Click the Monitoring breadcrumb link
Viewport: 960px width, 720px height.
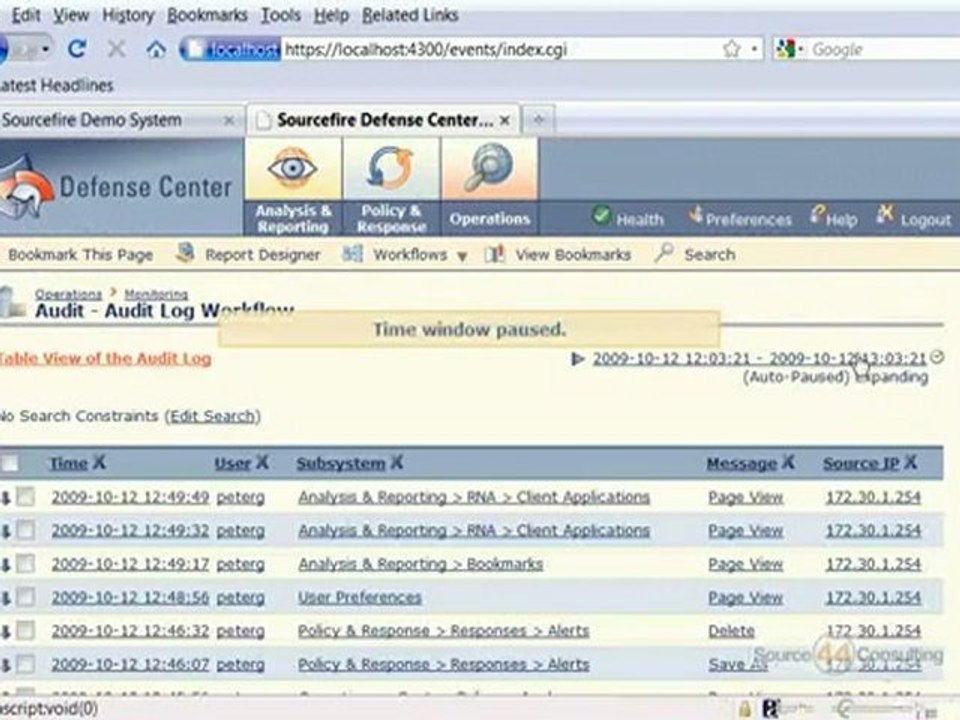[x=156, y=294]
